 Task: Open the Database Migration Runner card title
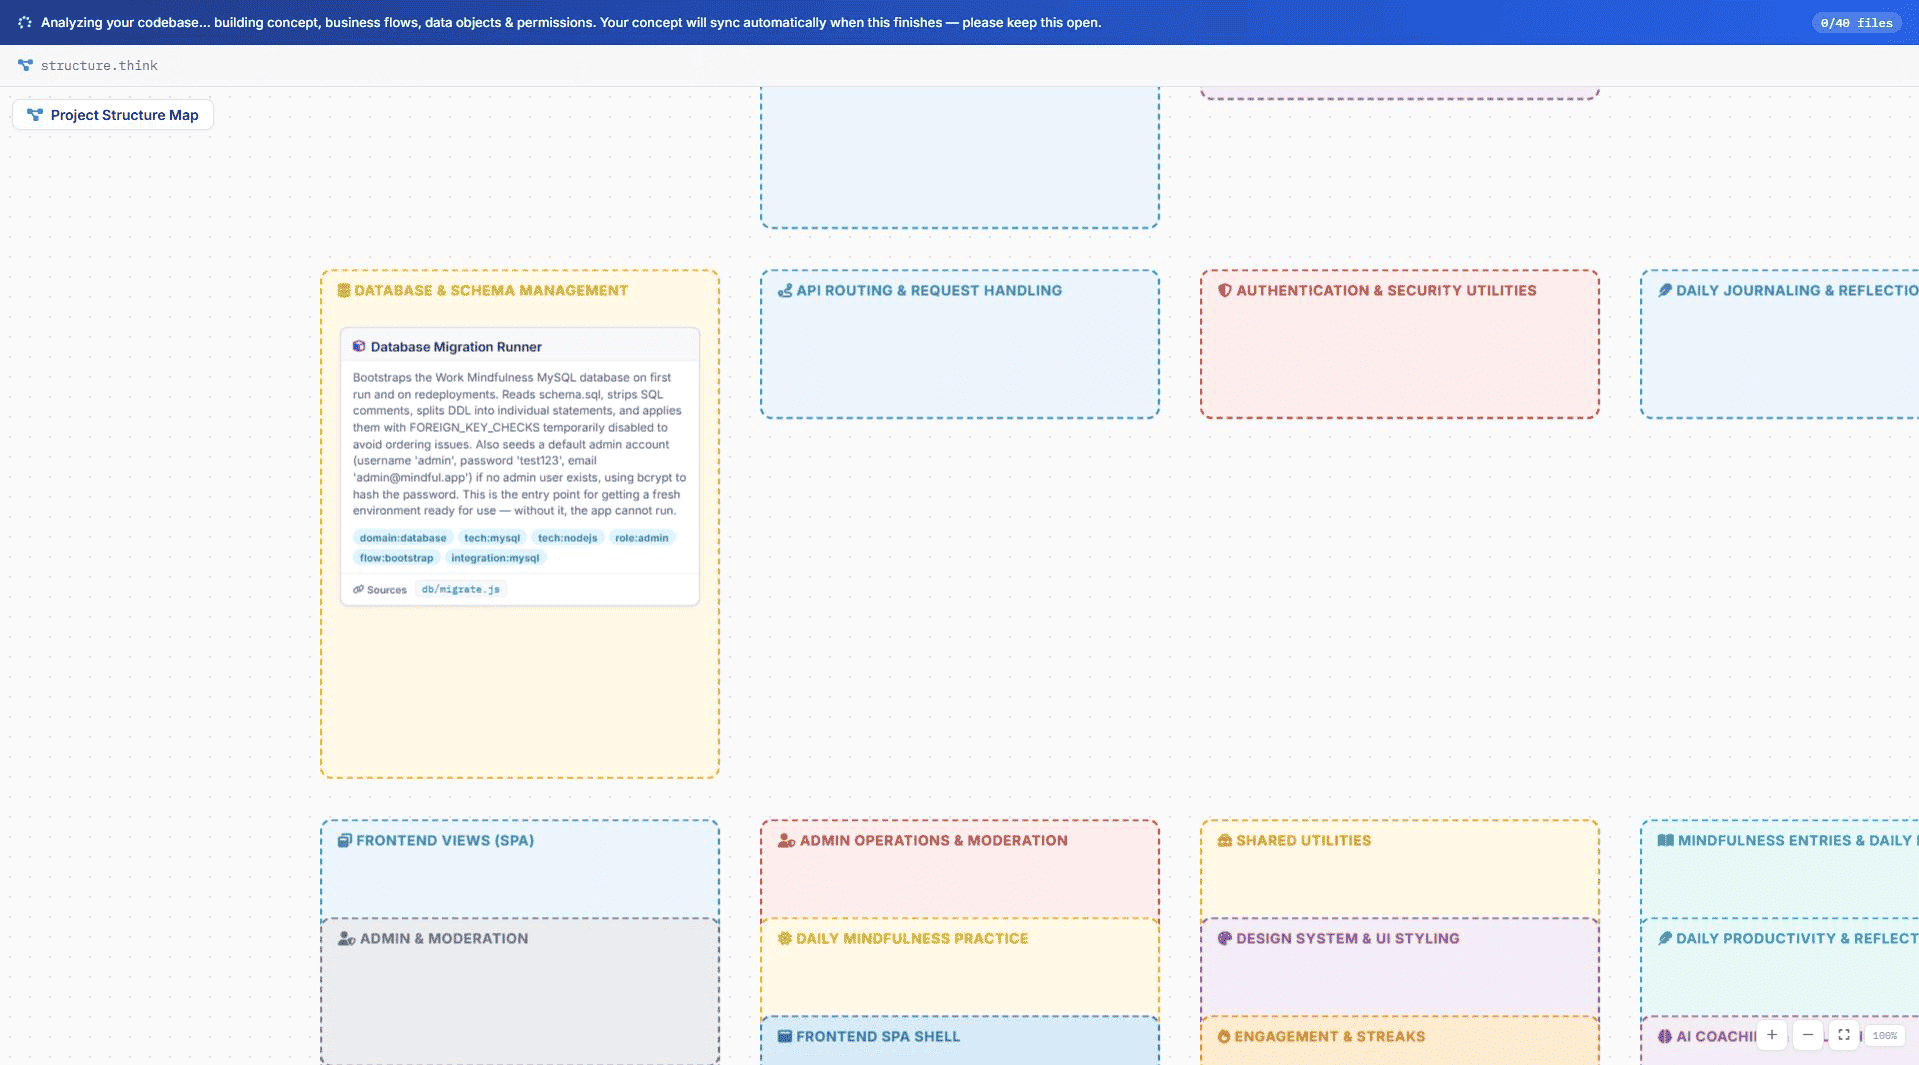click(456, 347)
